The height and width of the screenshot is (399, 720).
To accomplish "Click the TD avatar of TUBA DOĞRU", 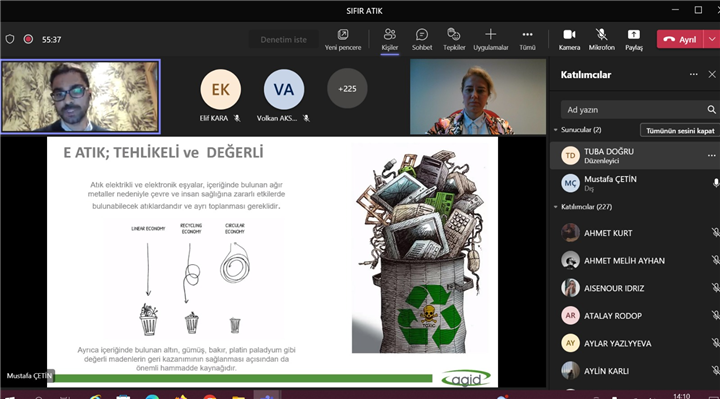I will tap(570, 156).
